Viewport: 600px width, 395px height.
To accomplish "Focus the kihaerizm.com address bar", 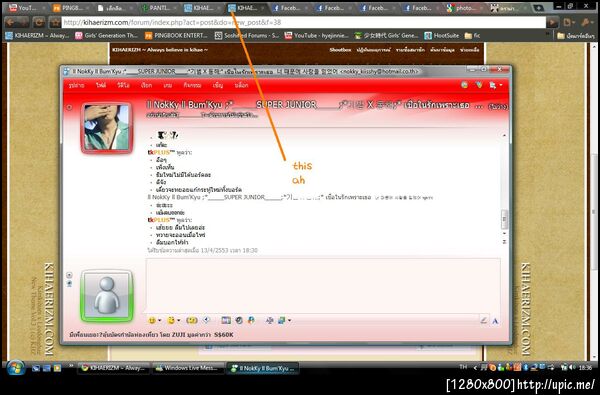I will 303,23.
